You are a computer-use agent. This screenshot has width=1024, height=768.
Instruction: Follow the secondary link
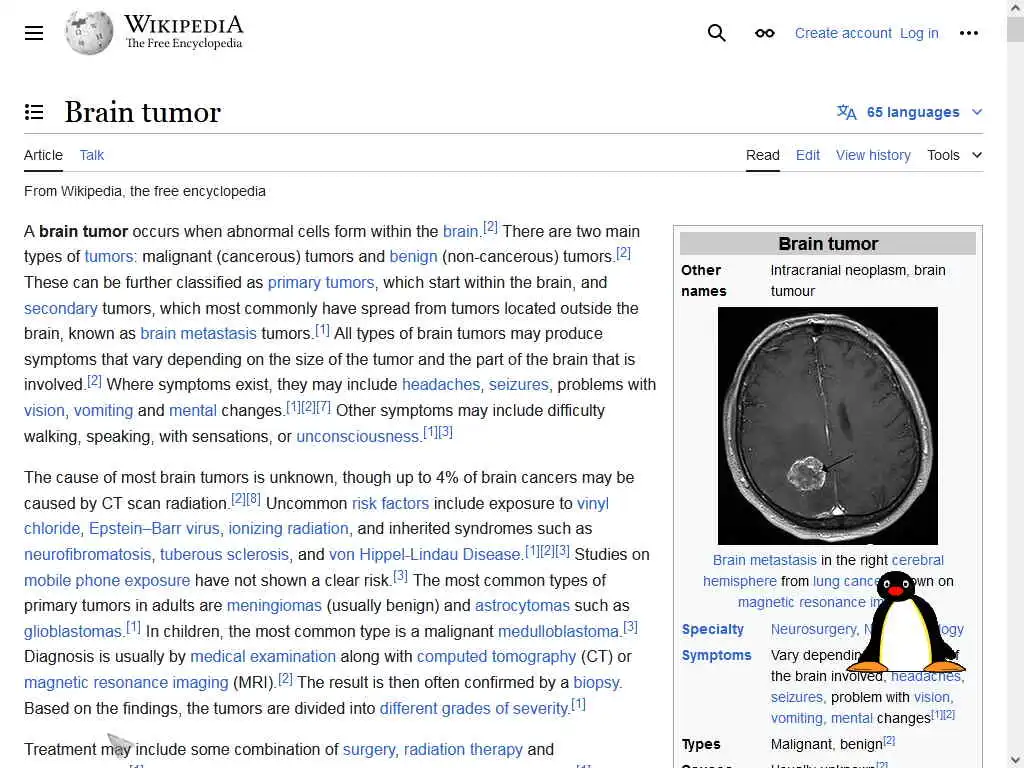click(61, 308)
